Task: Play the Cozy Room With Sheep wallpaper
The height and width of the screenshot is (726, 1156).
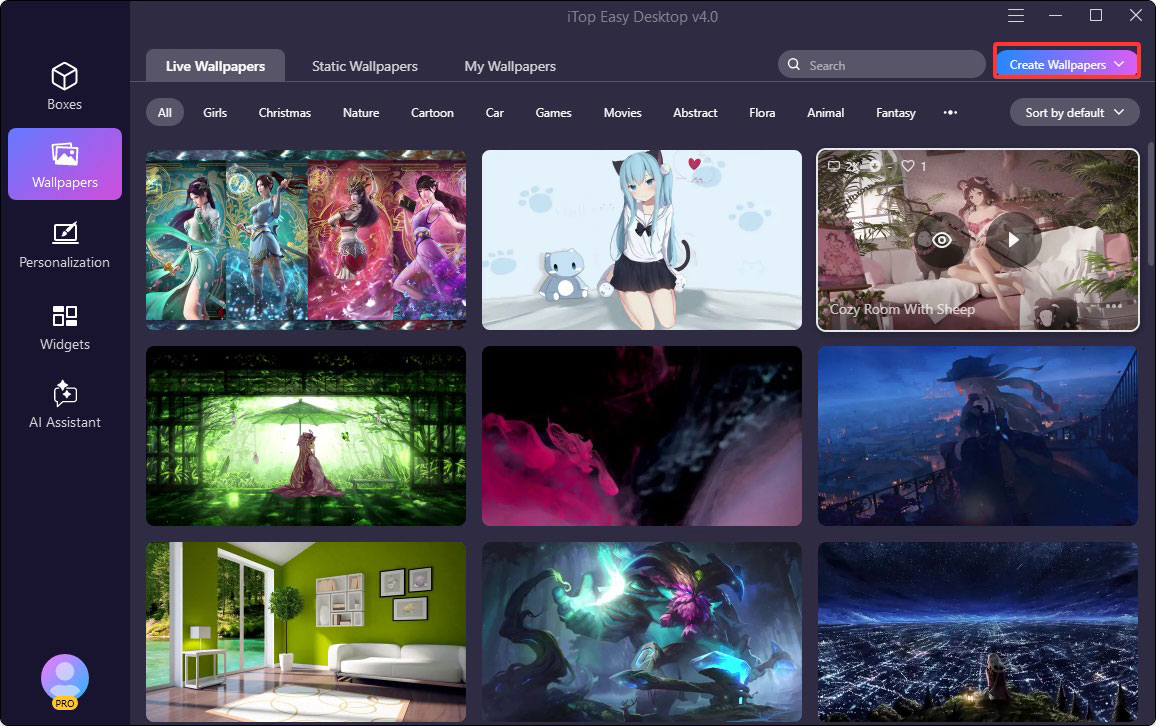Action: click(1013, 240)
